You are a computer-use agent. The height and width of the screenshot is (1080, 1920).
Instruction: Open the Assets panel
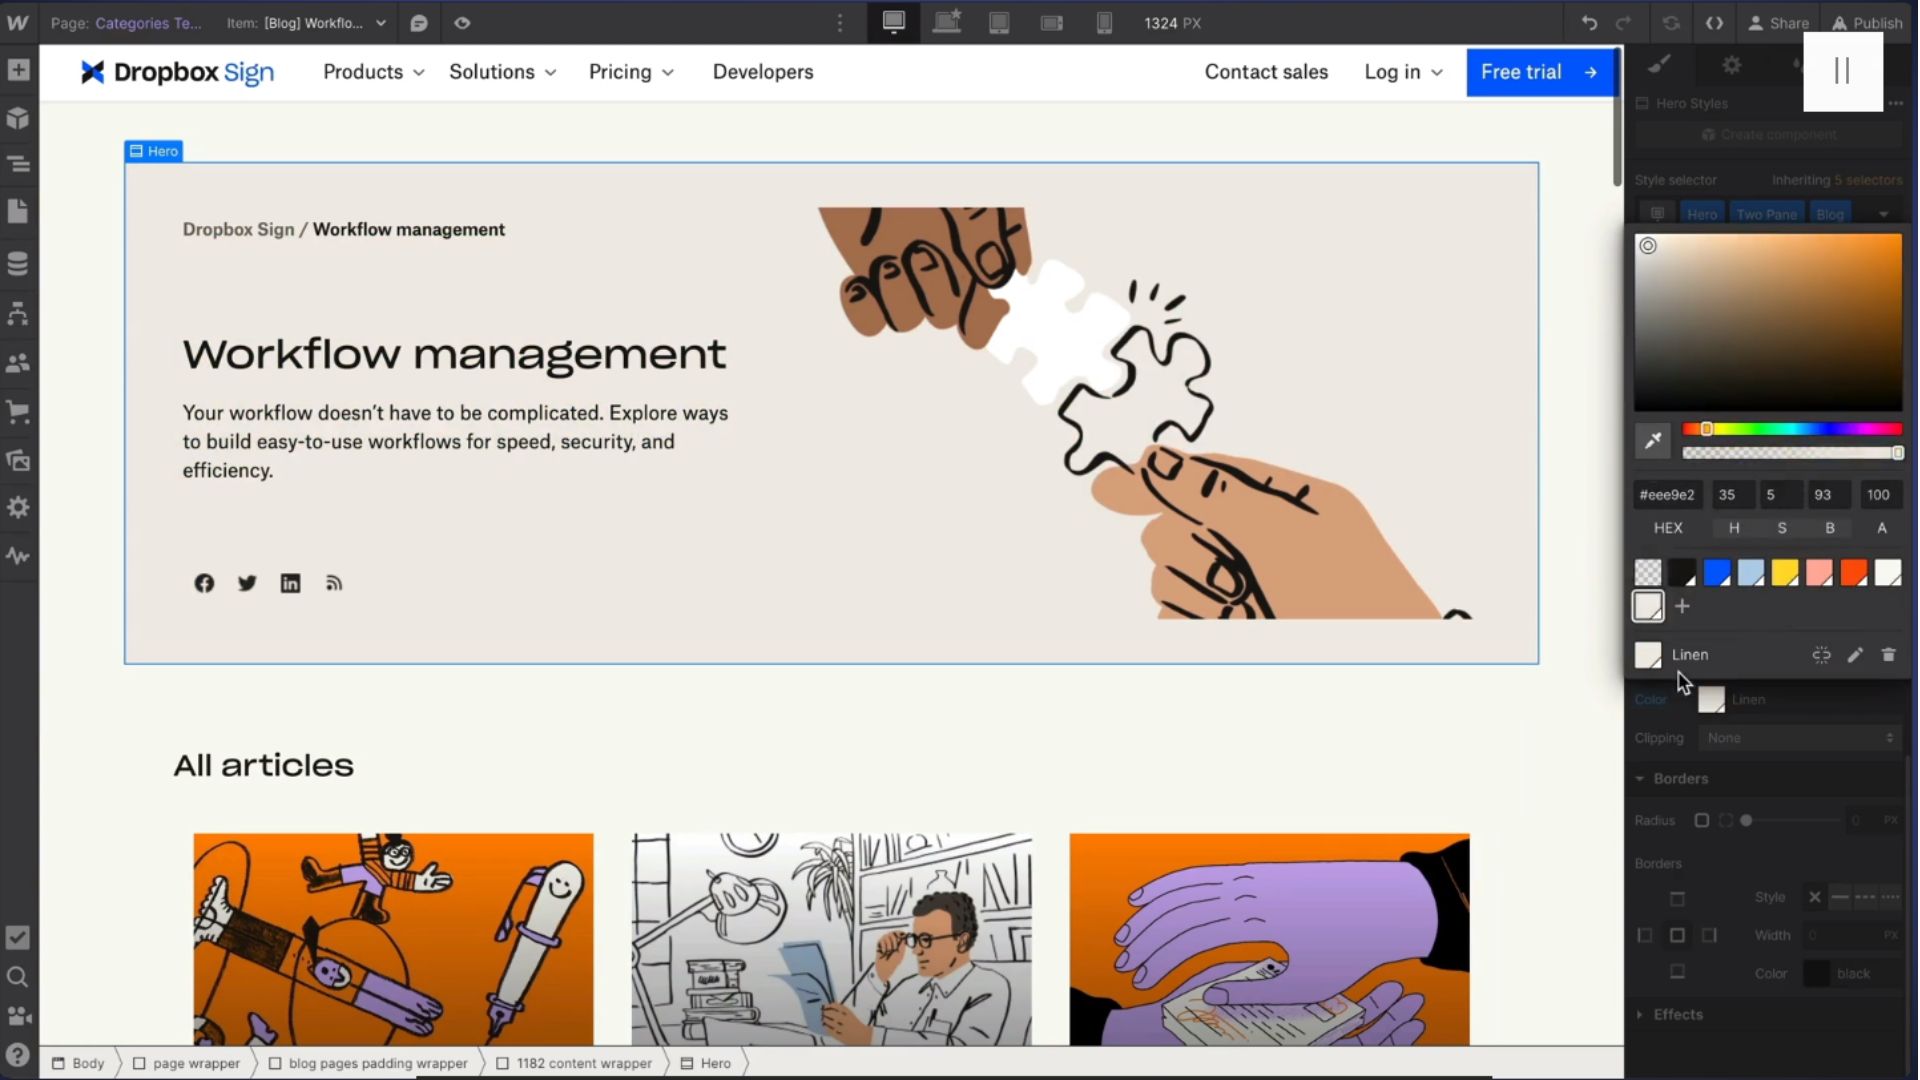(18, 460)
